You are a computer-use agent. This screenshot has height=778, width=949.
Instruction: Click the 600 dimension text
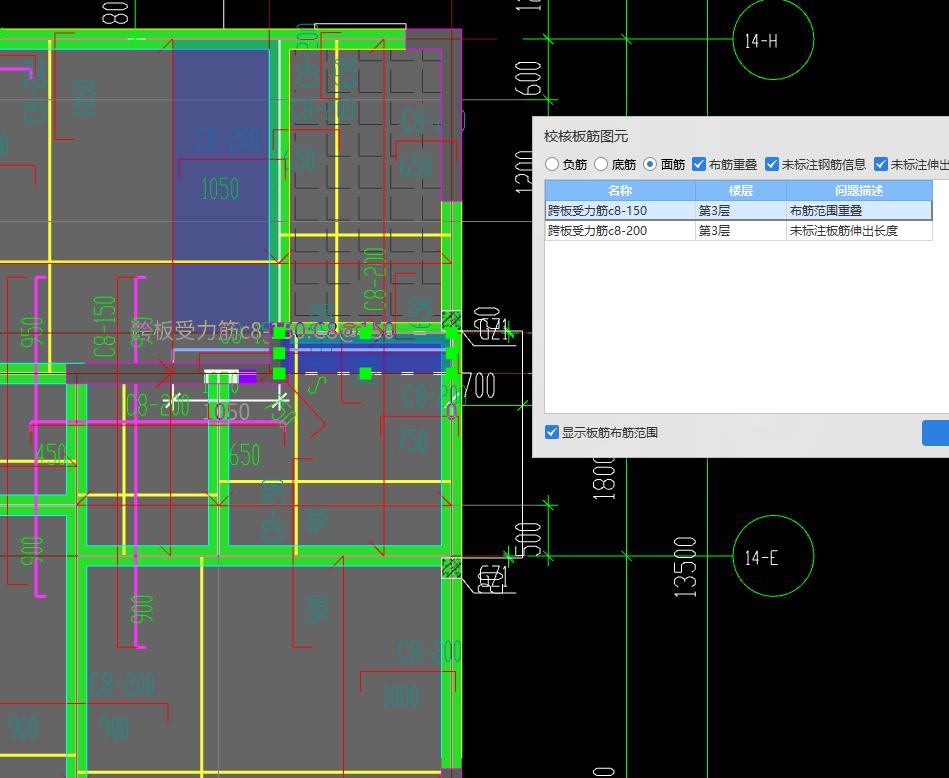[528, 78]
